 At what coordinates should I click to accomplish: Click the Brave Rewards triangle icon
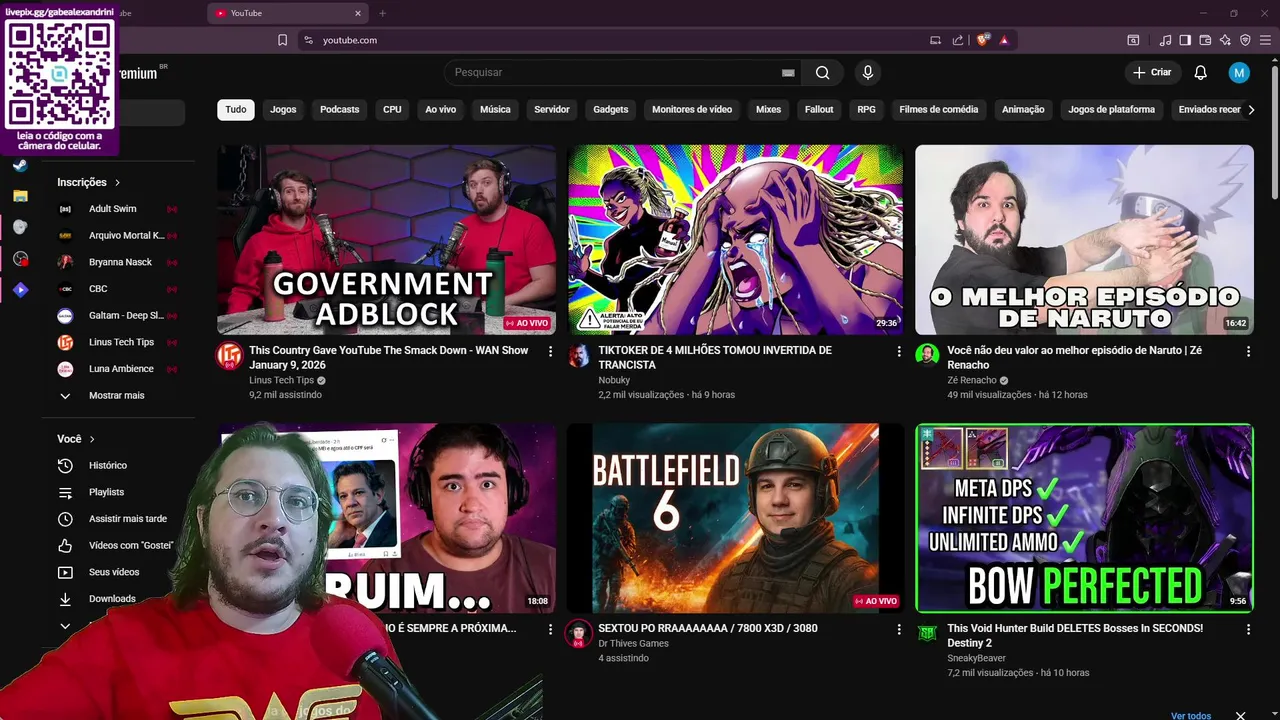1003,40
